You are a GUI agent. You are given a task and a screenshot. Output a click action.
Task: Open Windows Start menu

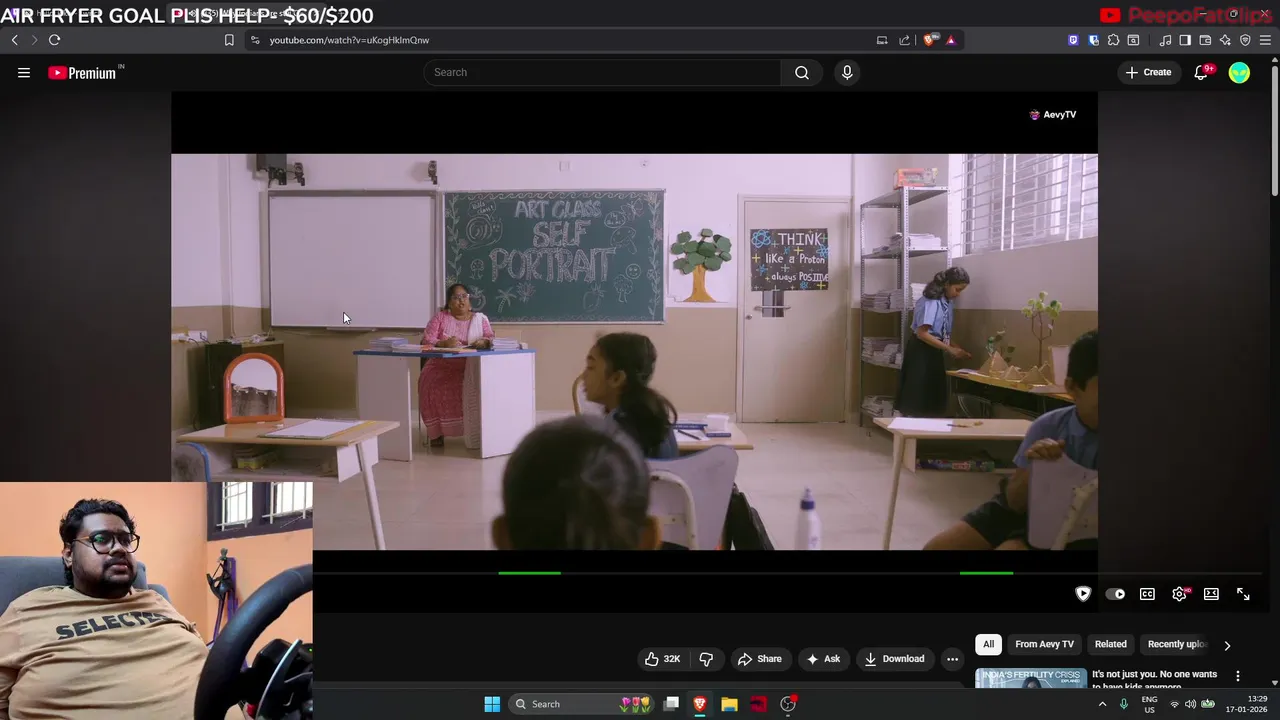(492, 704)
